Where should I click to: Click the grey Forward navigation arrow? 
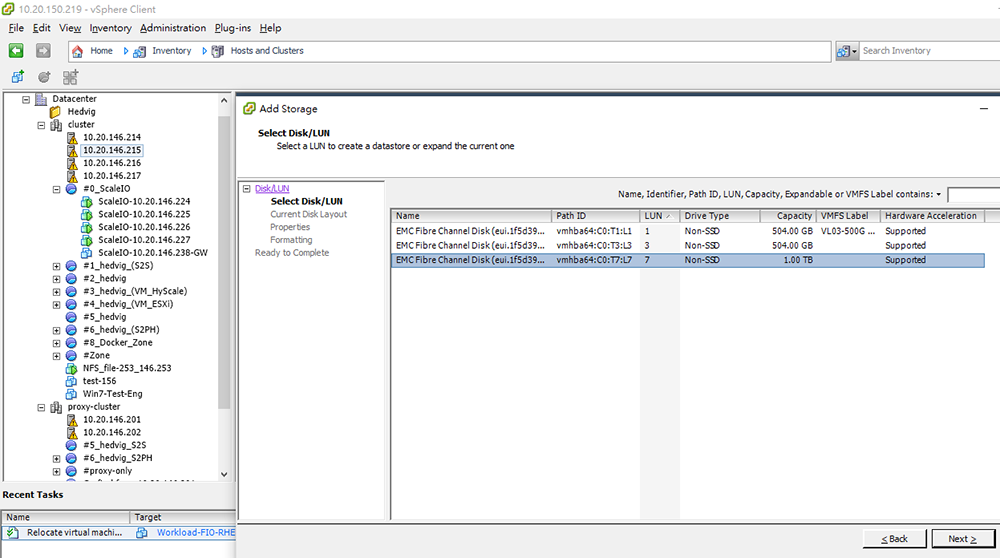[43, 50]
